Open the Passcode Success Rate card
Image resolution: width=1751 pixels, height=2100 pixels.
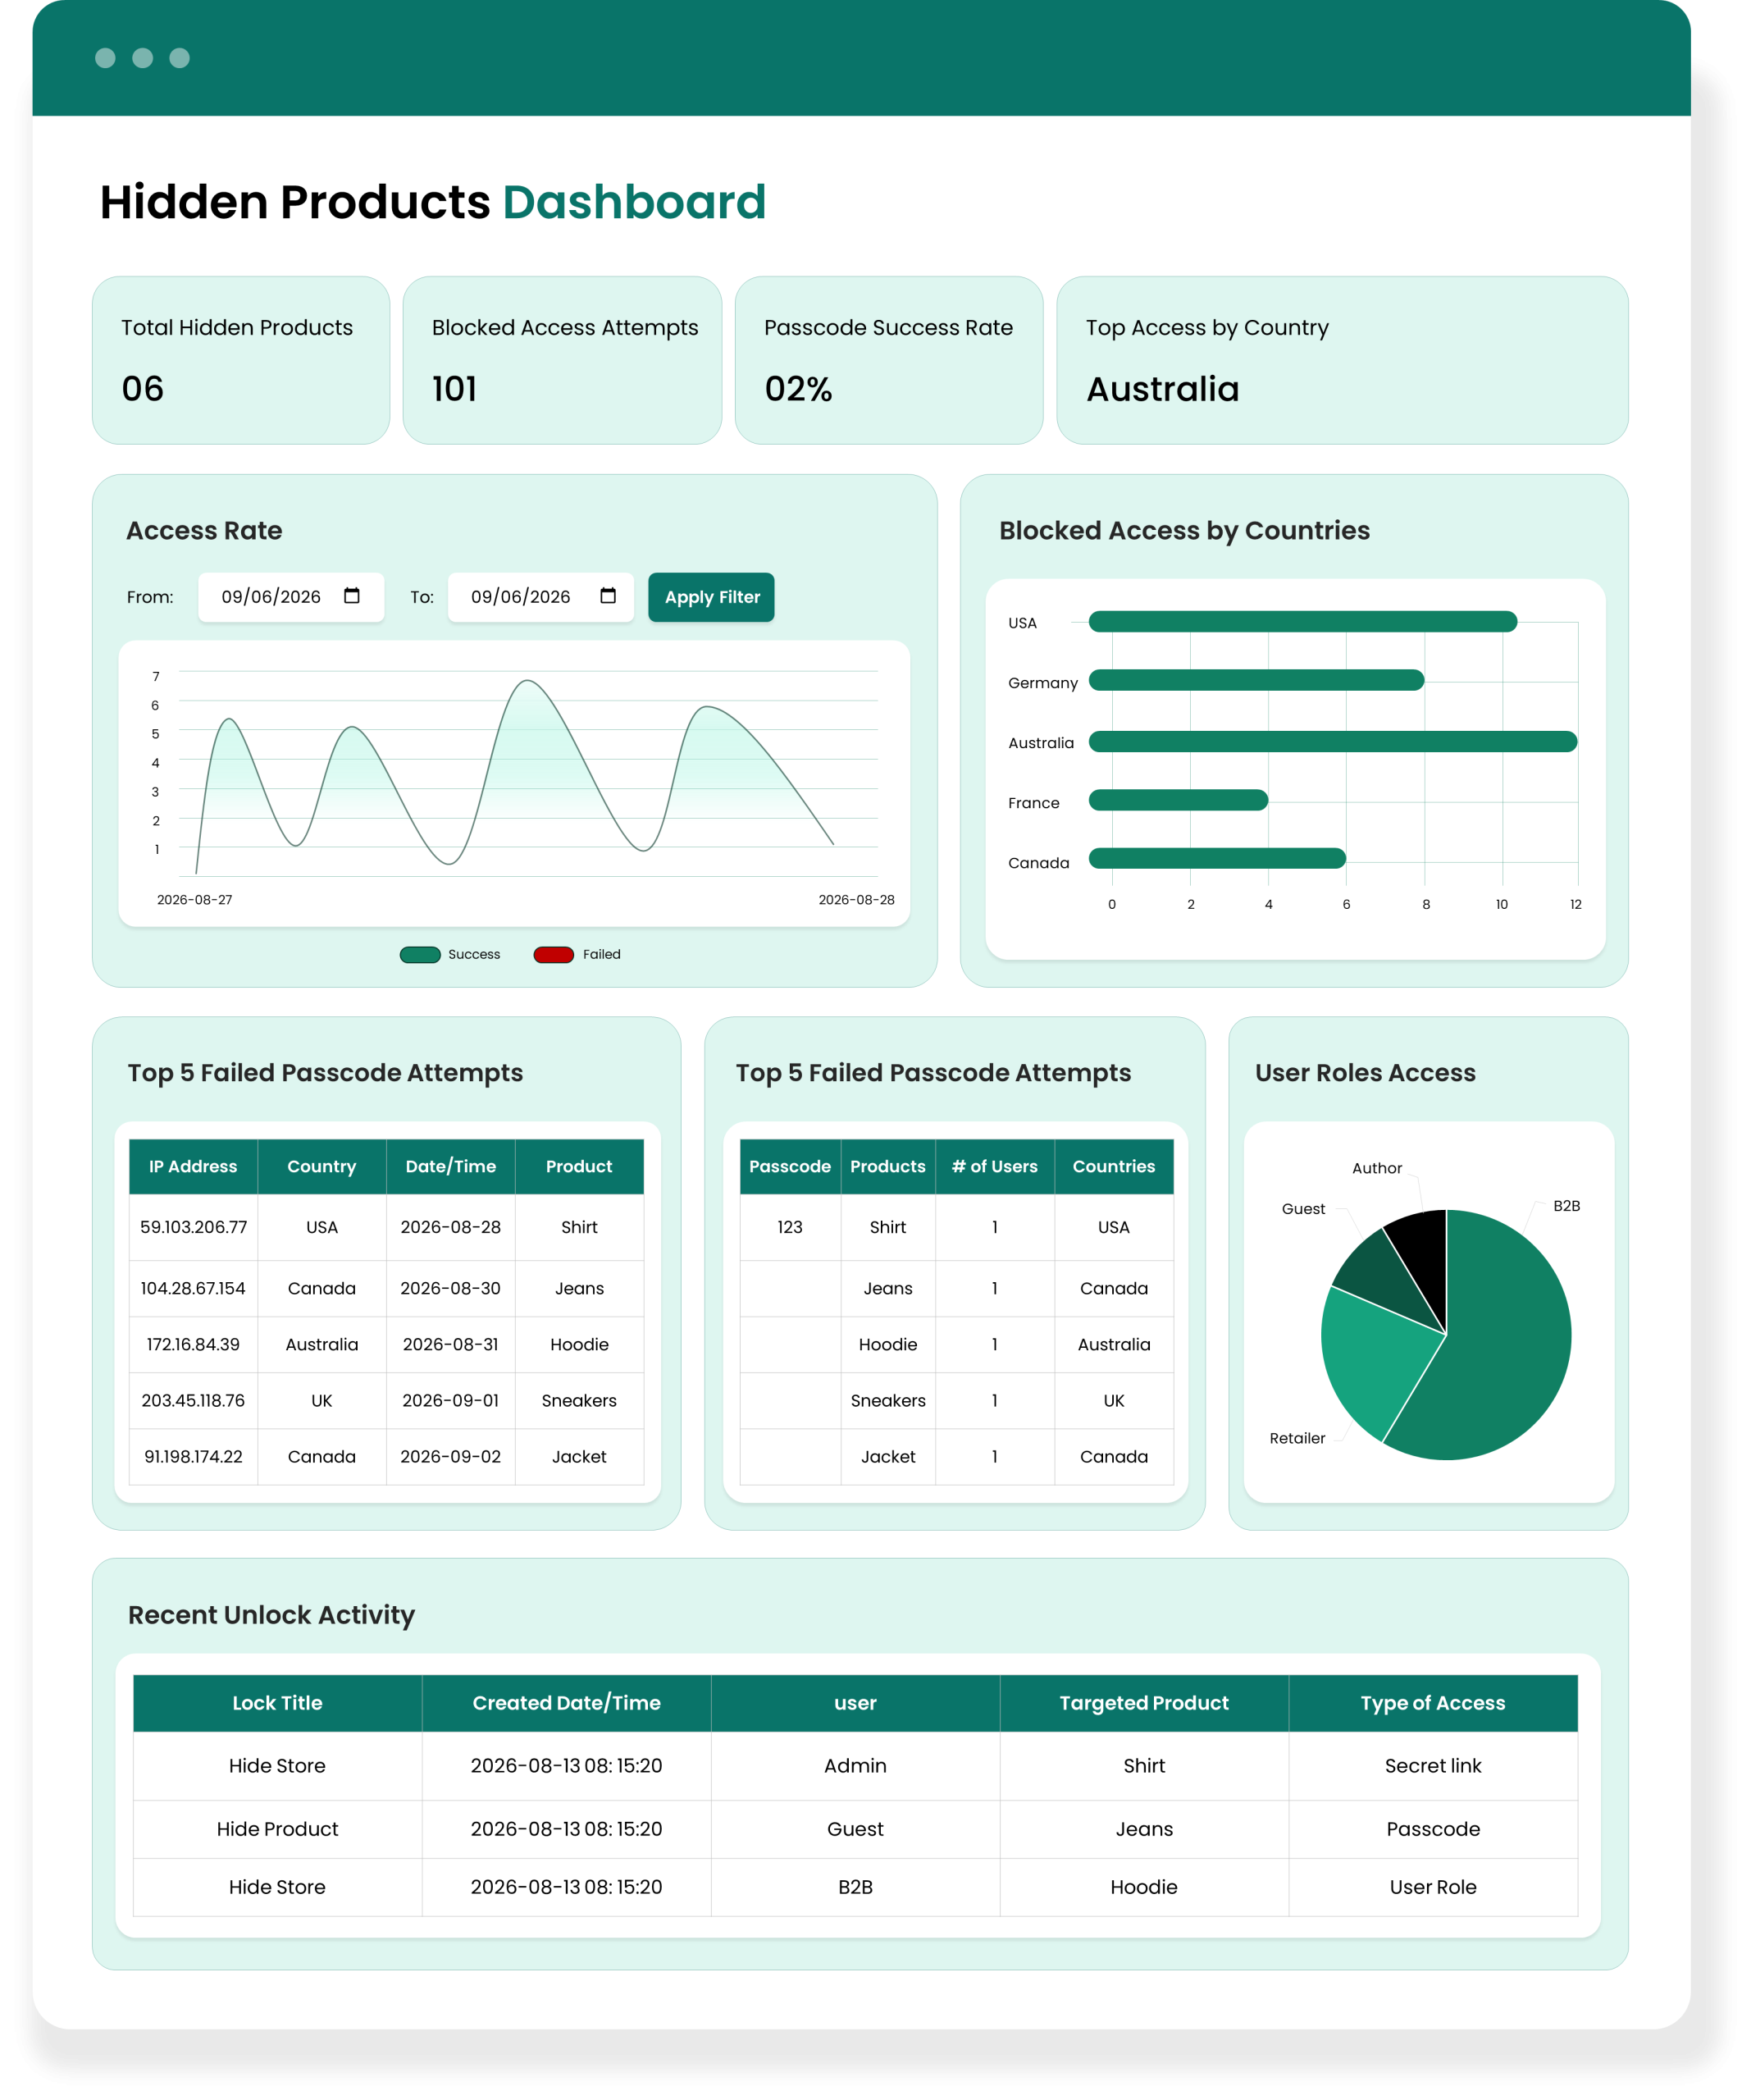tap(889, 360)
